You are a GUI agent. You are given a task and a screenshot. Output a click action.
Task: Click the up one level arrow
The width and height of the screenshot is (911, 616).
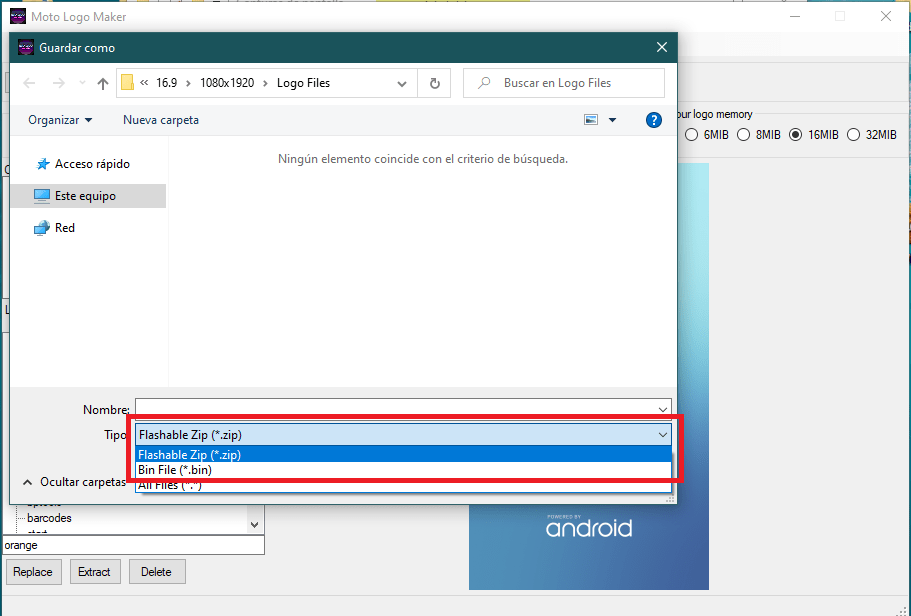tap(102, 83)
